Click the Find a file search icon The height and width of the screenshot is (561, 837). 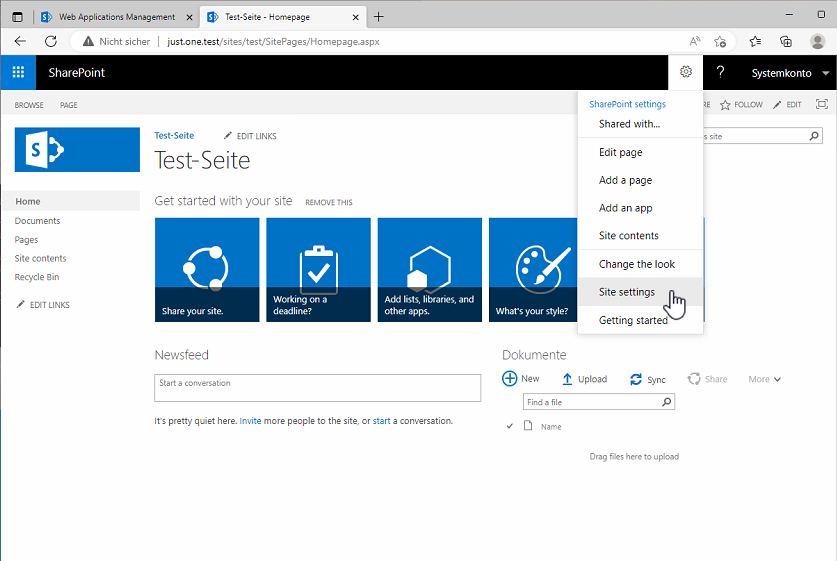point(666,402)
